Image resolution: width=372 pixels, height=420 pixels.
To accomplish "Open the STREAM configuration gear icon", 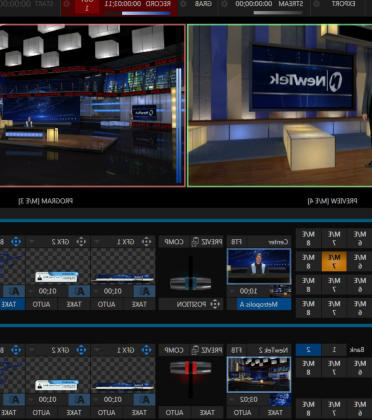I will 225,4.
